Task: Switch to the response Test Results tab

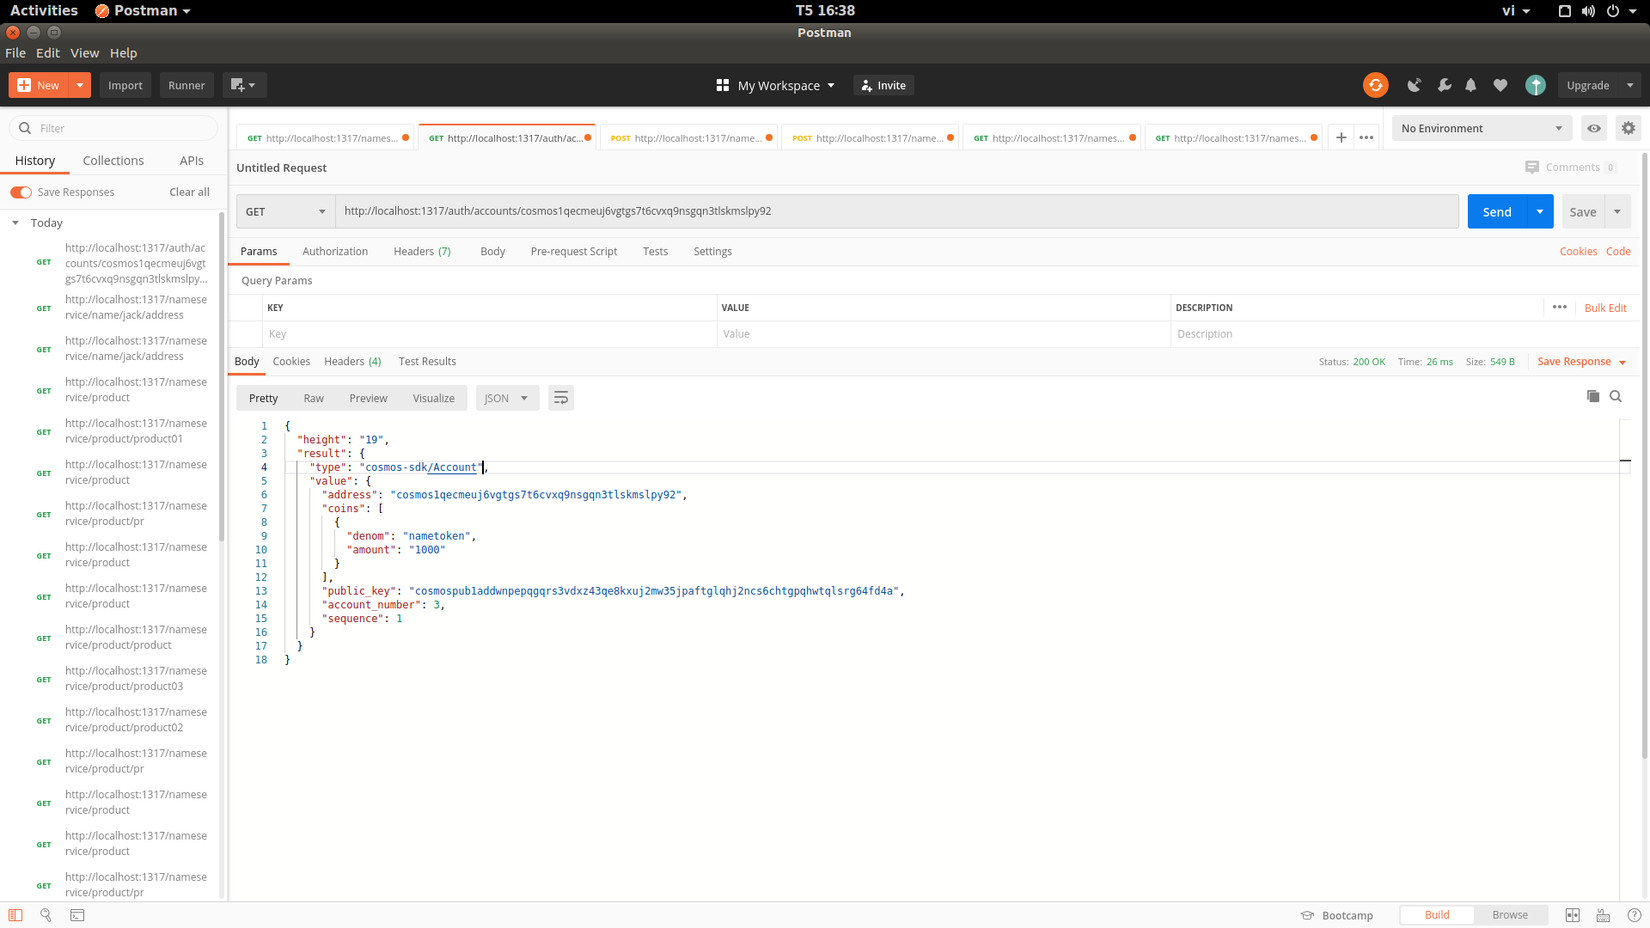Action: click(x=427, y=361)
